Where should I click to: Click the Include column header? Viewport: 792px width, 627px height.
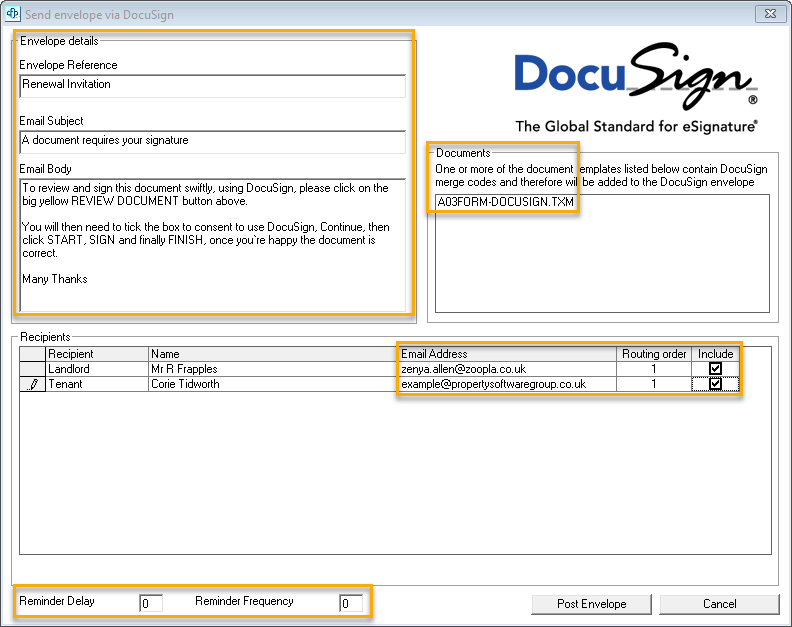pos(715,354)
